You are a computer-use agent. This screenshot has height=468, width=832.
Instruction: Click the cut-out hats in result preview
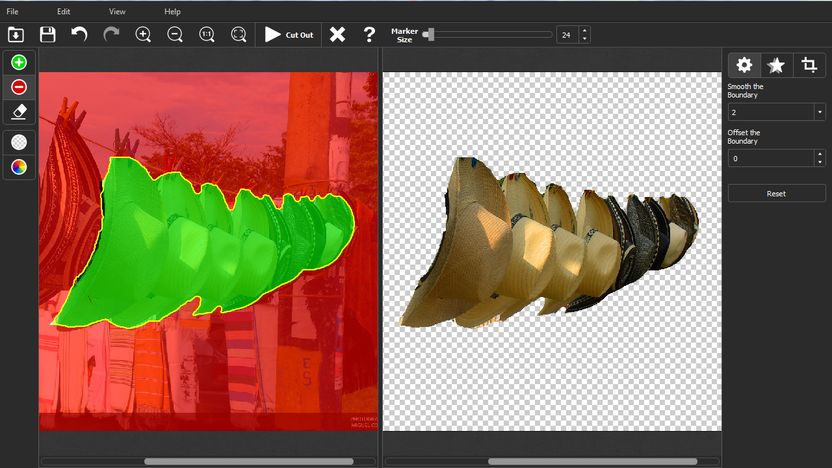(549, 241)
